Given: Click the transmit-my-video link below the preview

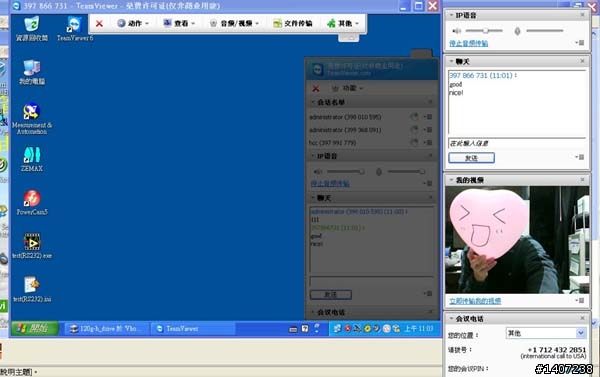Looking at the screenshot, I should (475, 301).
